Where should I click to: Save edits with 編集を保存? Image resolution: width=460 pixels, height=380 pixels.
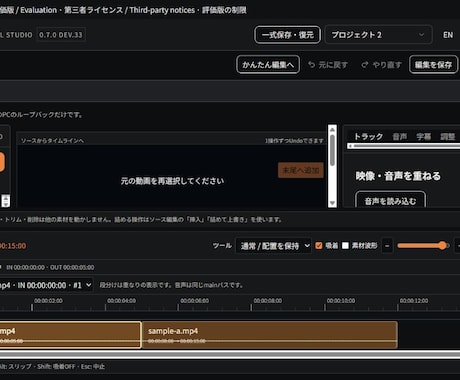point(433,65)
